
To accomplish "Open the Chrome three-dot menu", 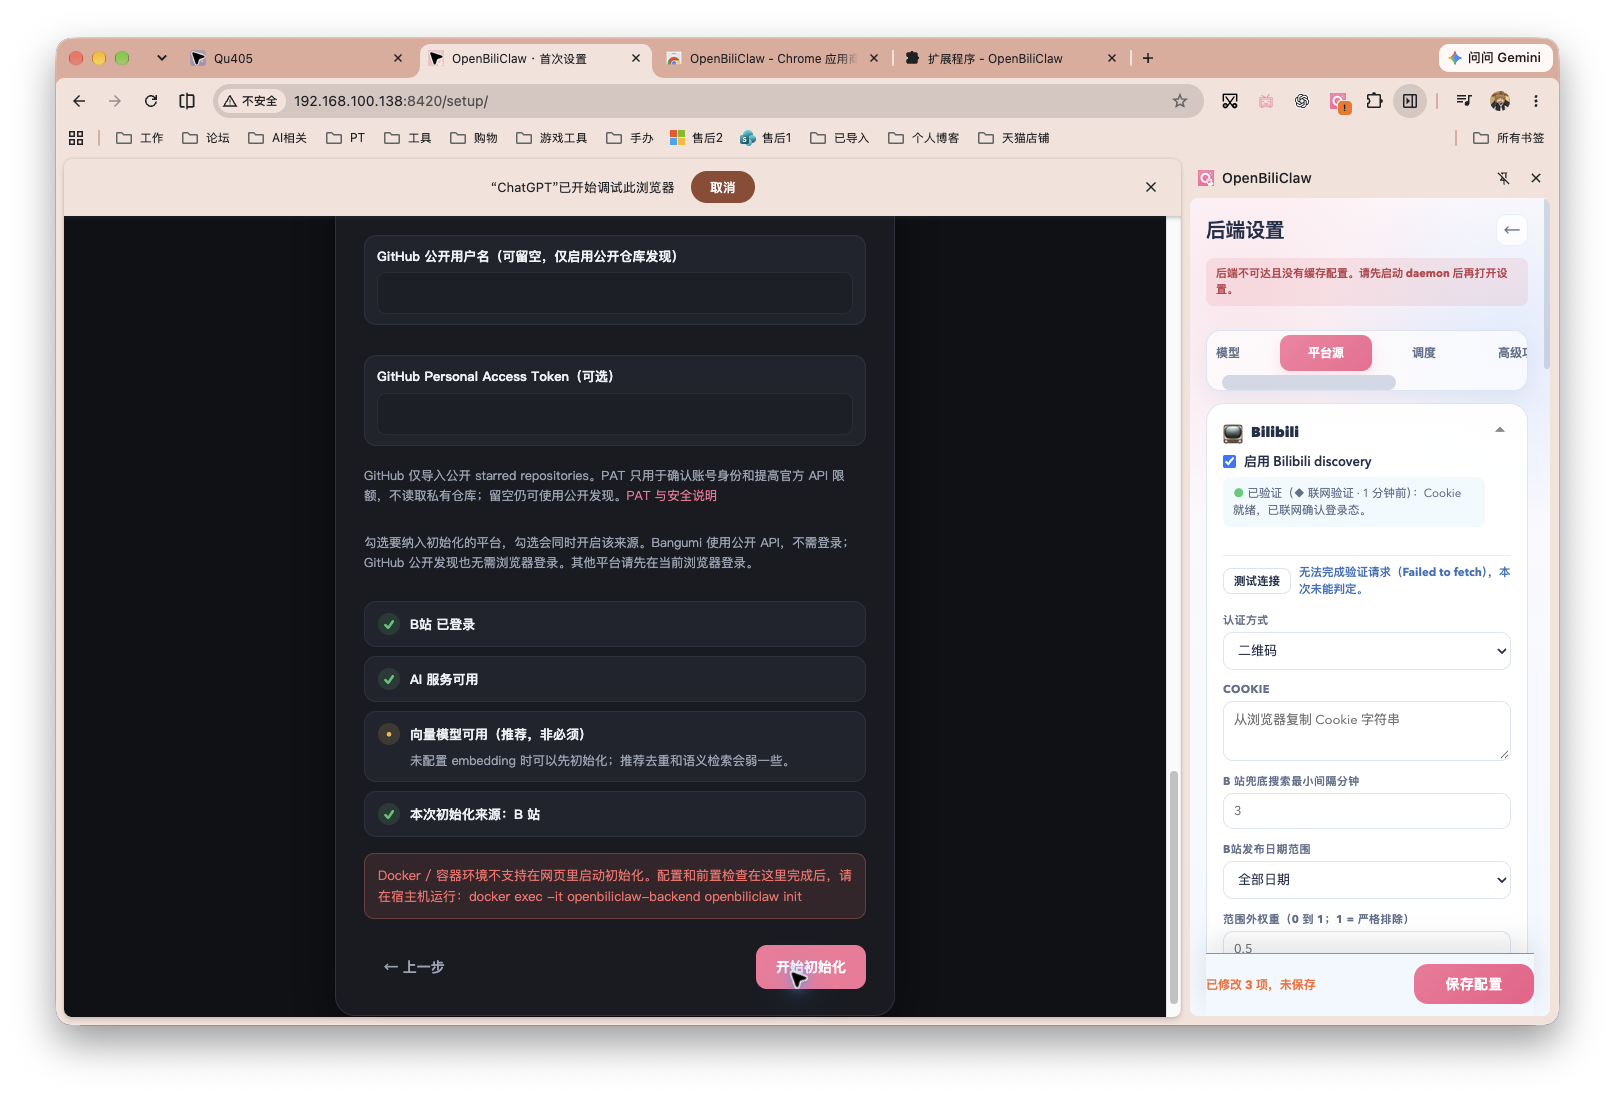I will click(1536, 101).
